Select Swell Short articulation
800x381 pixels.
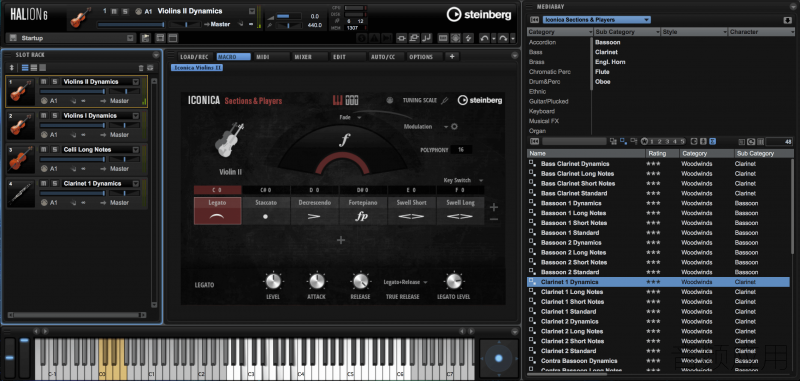[411, 211]
